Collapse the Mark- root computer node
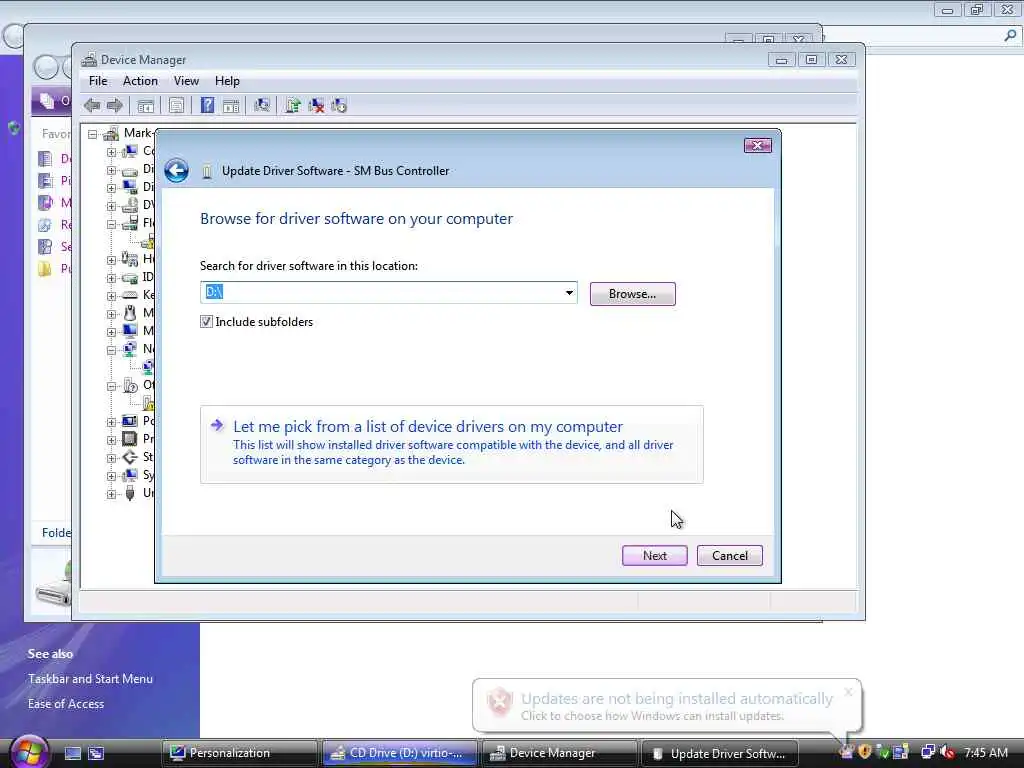 pos(93,134)
